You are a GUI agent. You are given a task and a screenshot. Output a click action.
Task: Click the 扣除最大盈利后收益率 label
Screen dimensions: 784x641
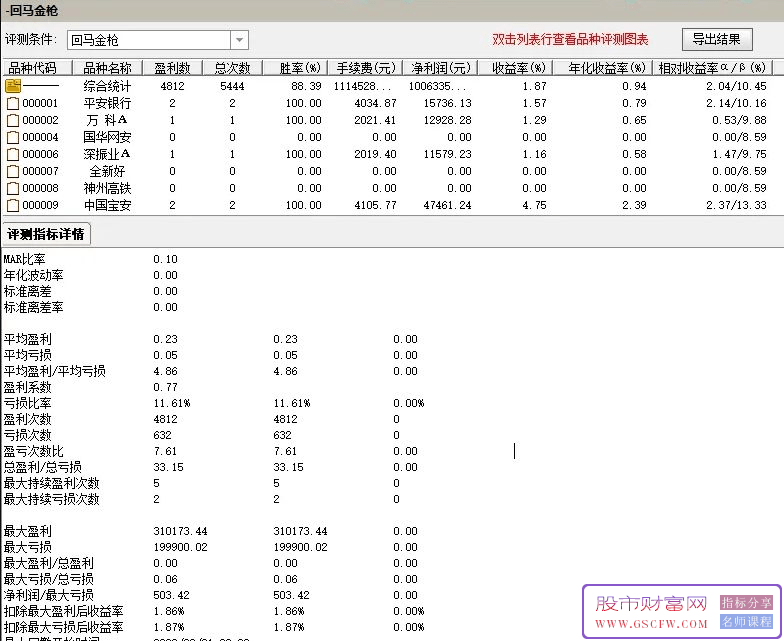[x=64, y=611]
